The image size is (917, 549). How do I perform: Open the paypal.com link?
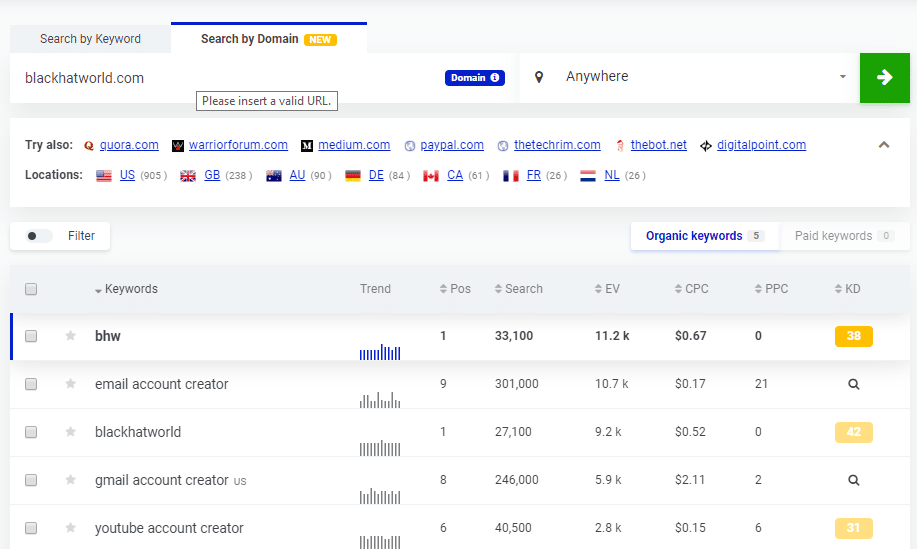[x=451, y=145]
